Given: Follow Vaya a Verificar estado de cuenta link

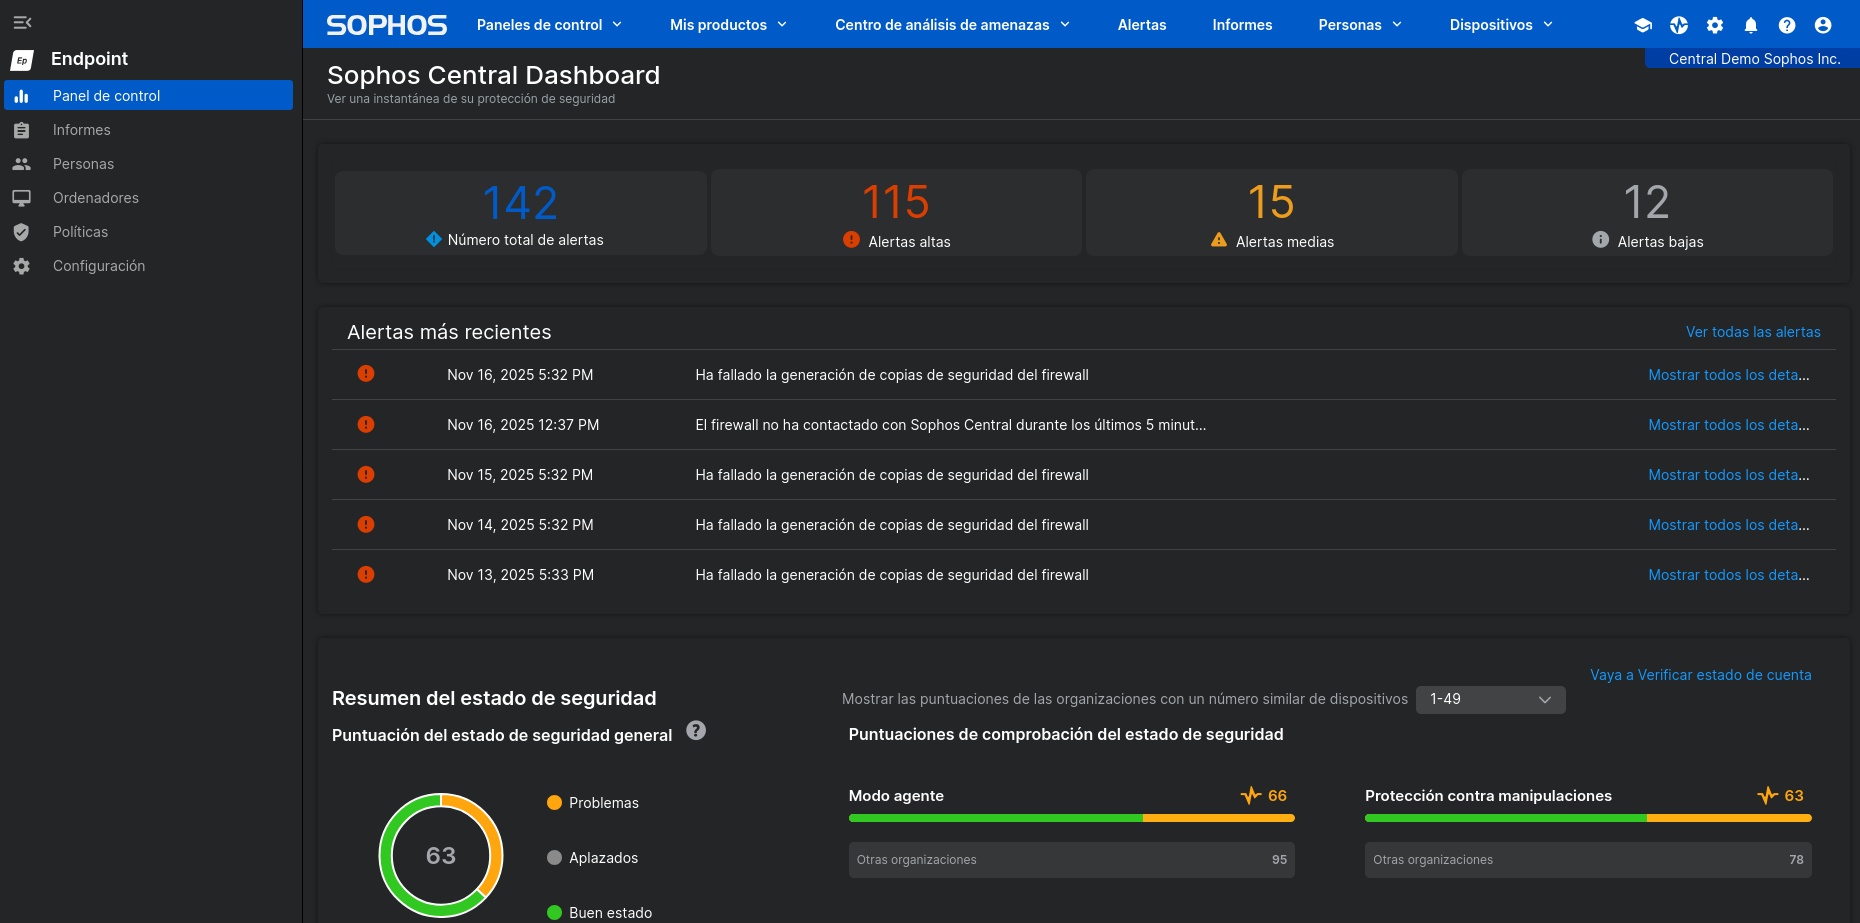Looking at the screenshot, I should [x=1700, y=675].
